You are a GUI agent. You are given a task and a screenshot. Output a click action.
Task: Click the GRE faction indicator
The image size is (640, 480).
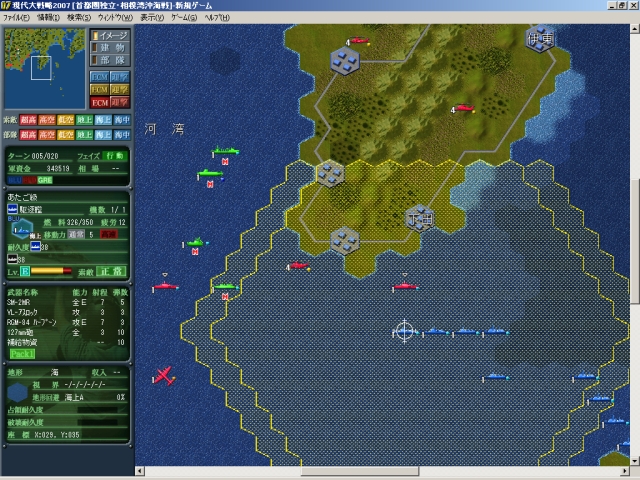pyautogui.click(x=45, y=180)
